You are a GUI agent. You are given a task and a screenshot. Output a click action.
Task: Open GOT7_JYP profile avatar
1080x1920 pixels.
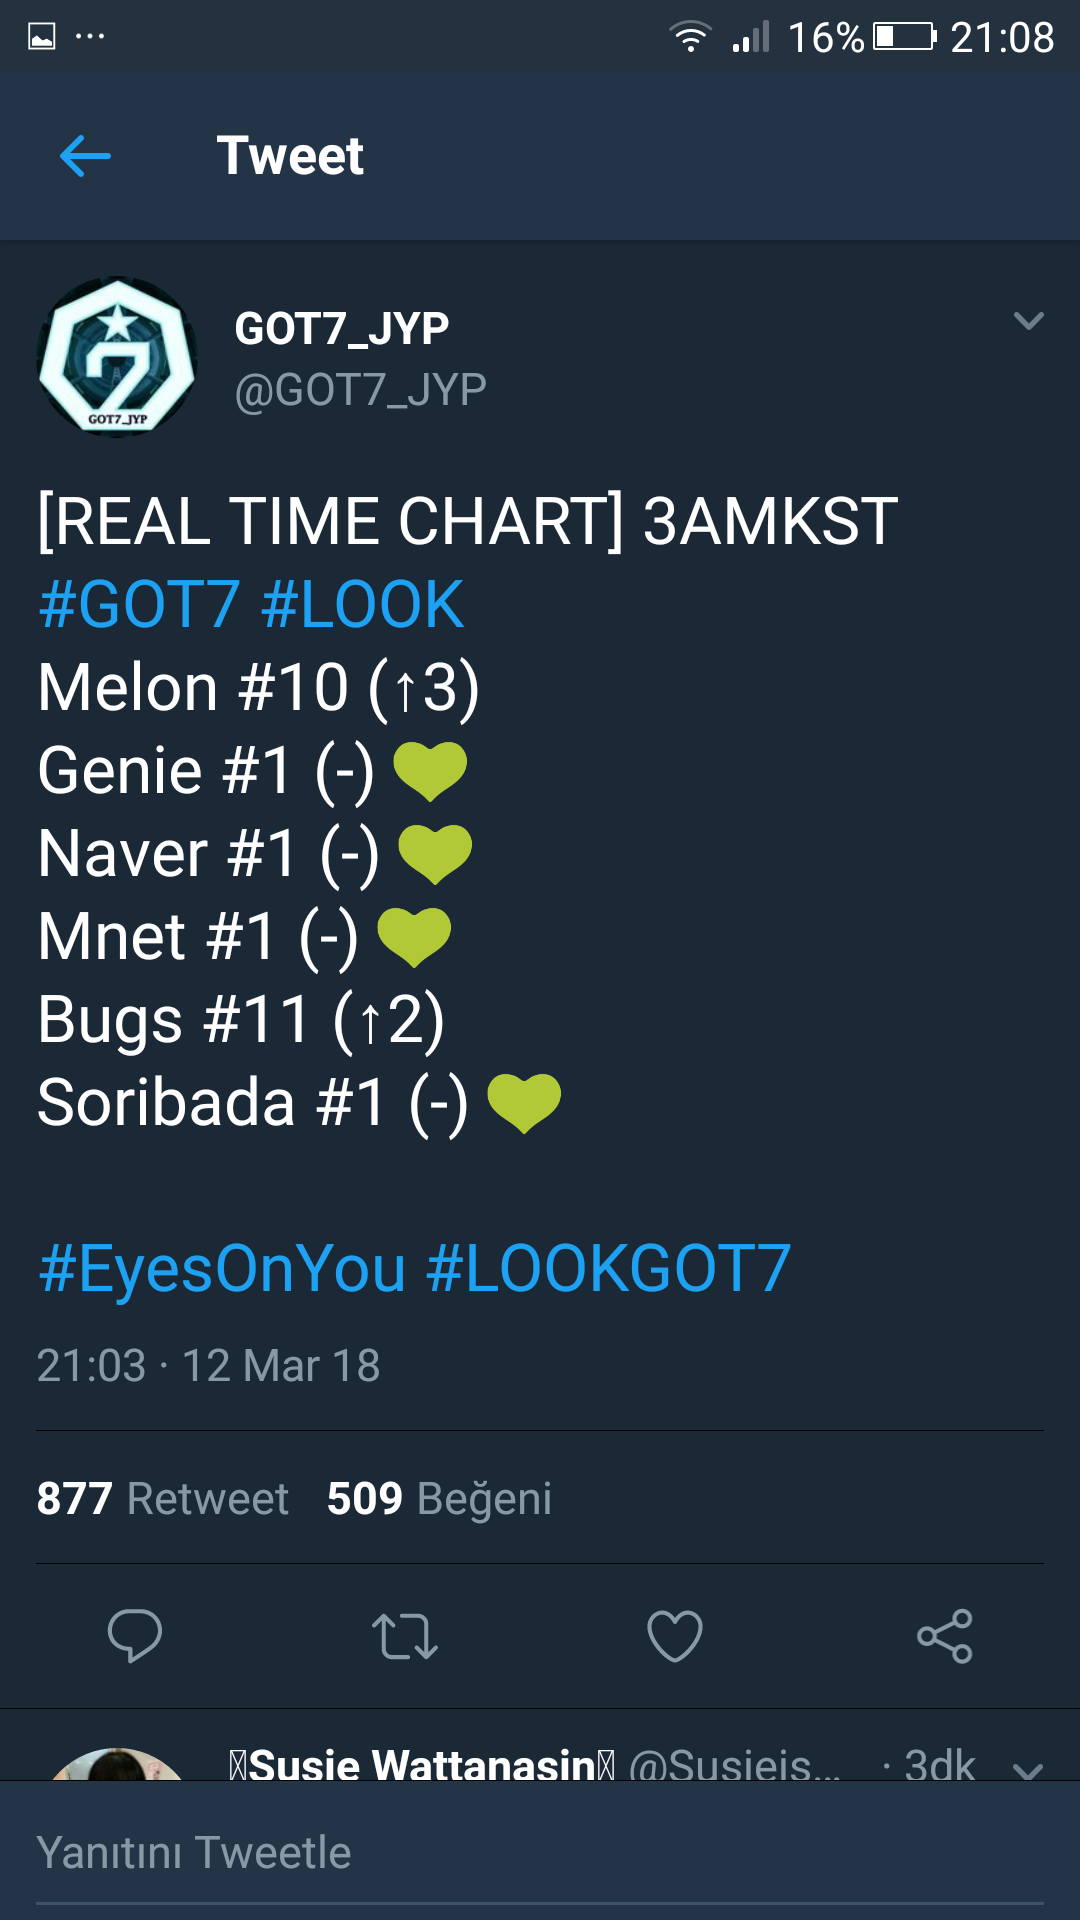(x=117, y=357)
